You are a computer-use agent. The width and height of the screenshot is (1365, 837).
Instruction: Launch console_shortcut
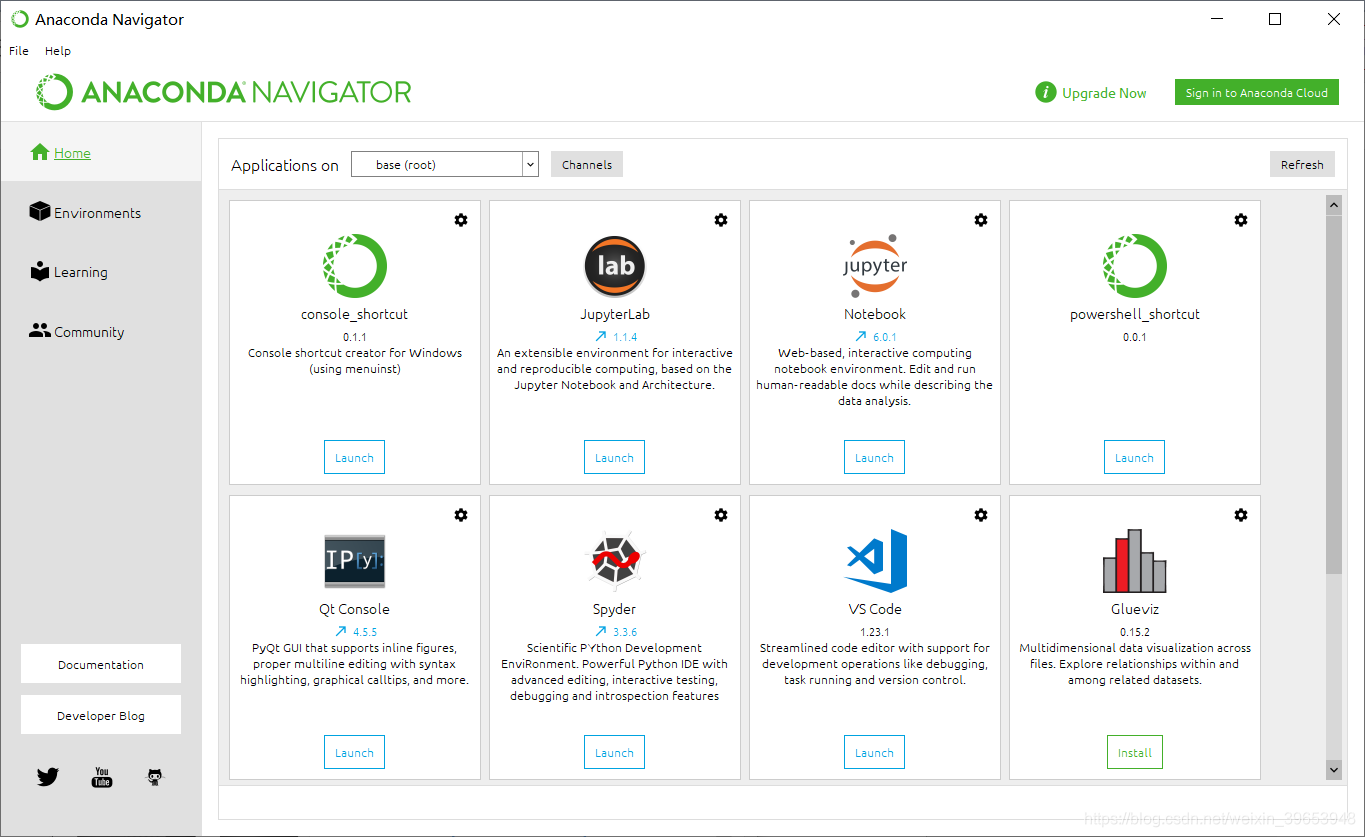coord(355,457)
